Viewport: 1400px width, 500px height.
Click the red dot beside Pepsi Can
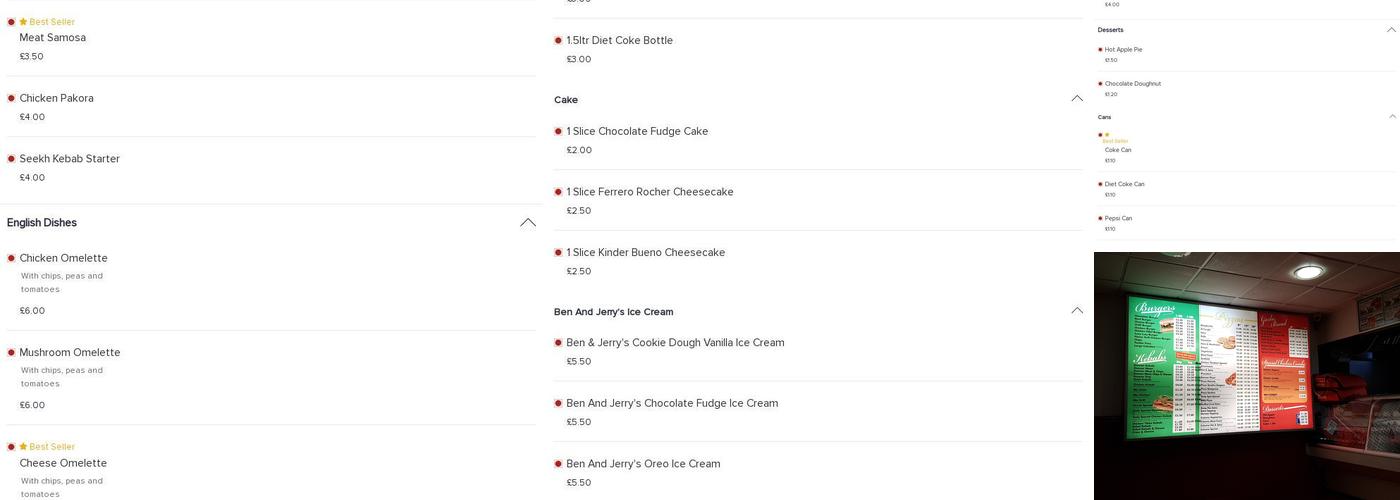pyautogui.click(x=1100, y=219)
